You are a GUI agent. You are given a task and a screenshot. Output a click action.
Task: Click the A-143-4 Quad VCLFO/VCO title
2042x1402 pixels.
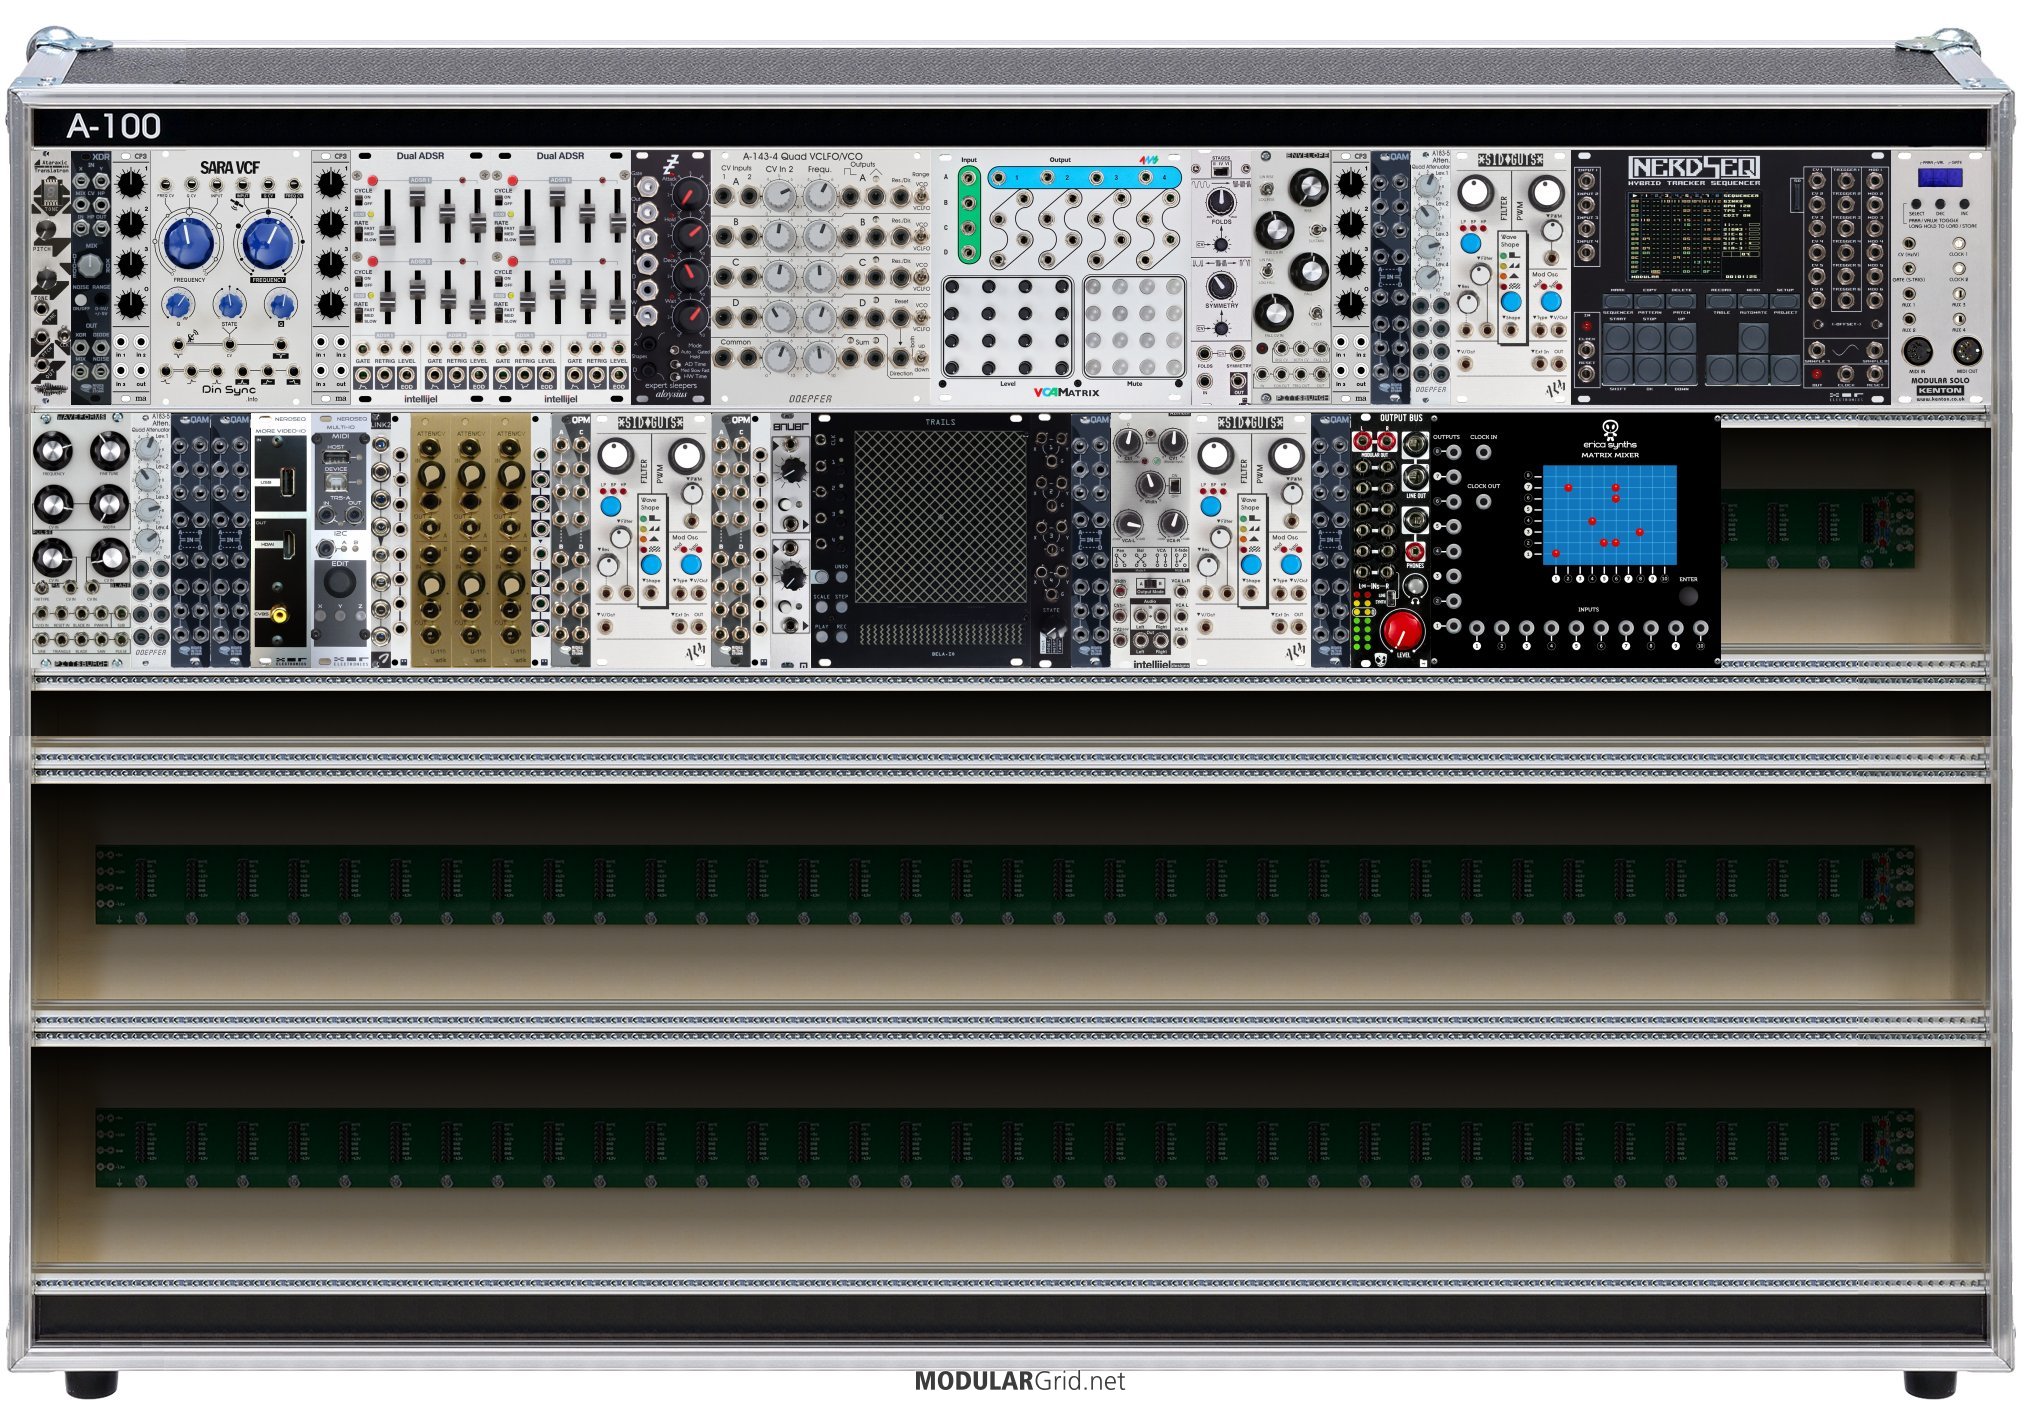tap(802, 156)
